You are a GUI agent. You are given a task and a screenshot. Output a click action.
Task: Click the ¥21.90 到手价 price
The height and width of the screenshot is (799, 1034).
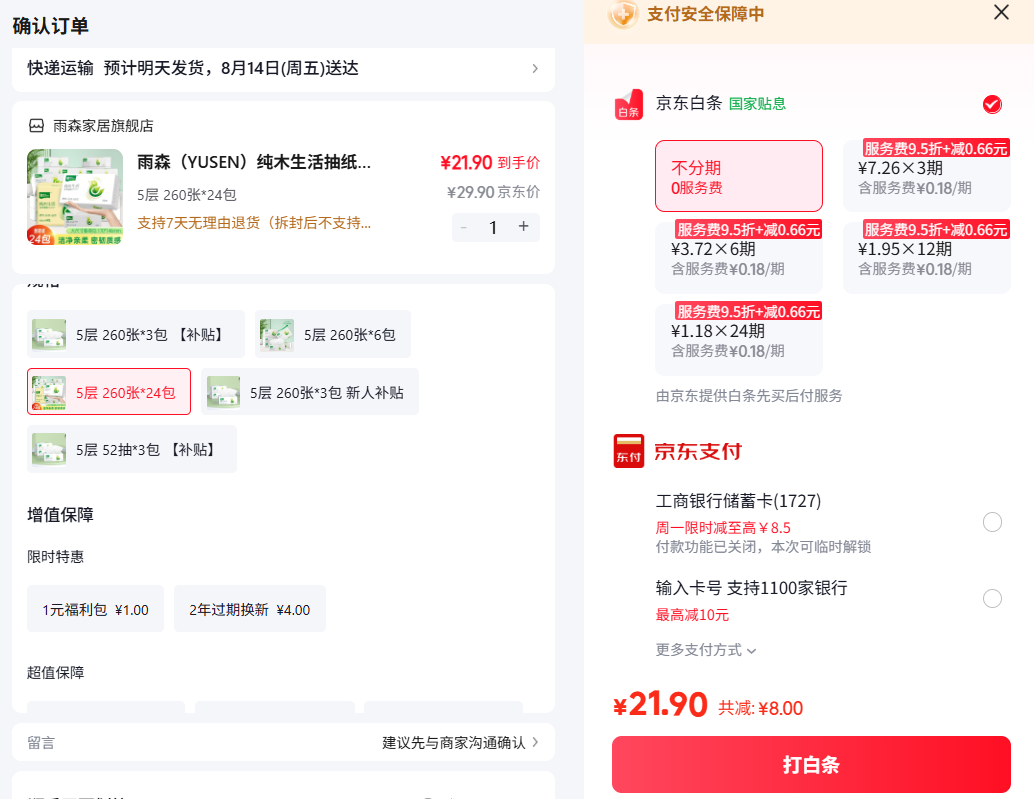pyautogui.click(x=490, y=162)
